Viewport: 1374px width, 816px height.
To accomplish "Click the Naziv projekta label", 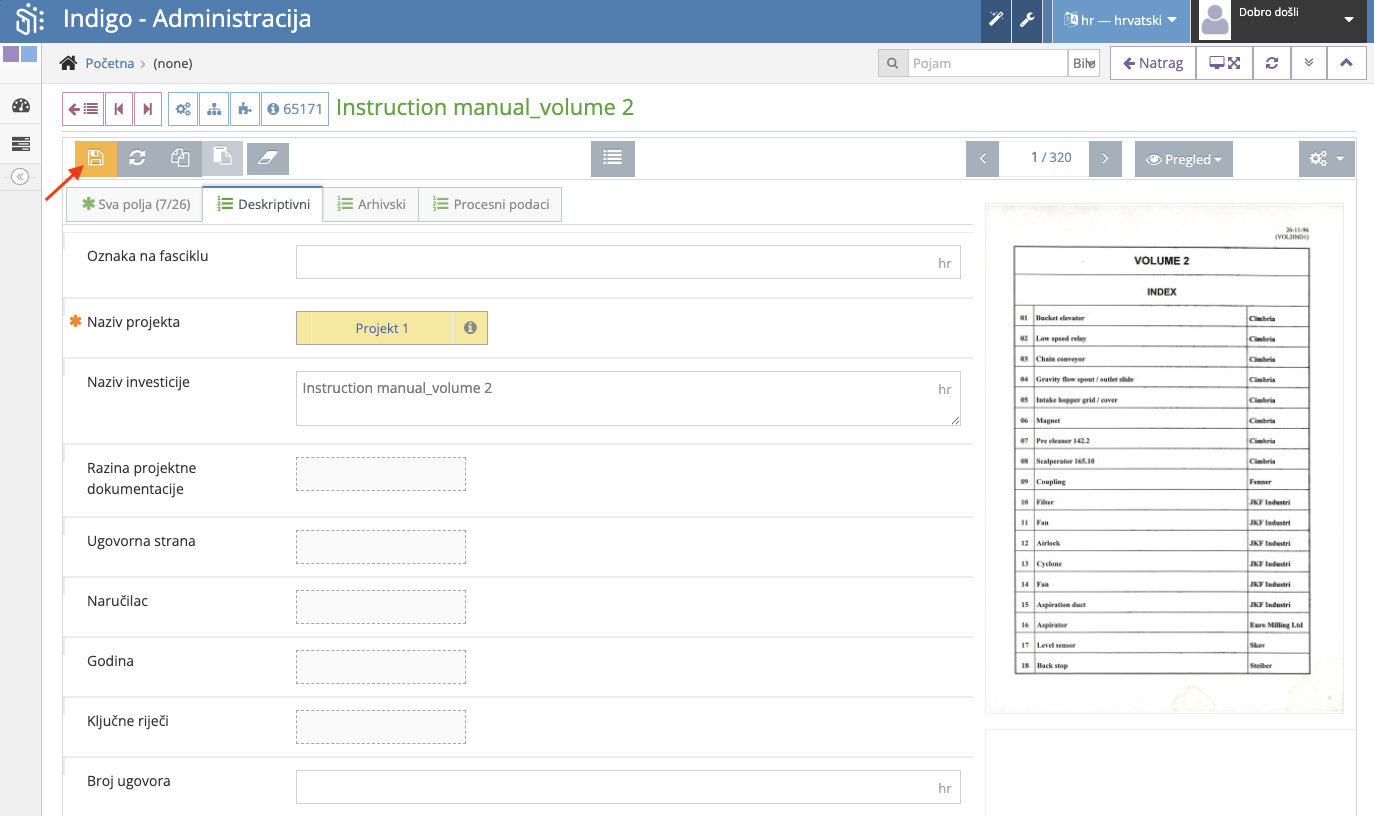I will point(133,322).
